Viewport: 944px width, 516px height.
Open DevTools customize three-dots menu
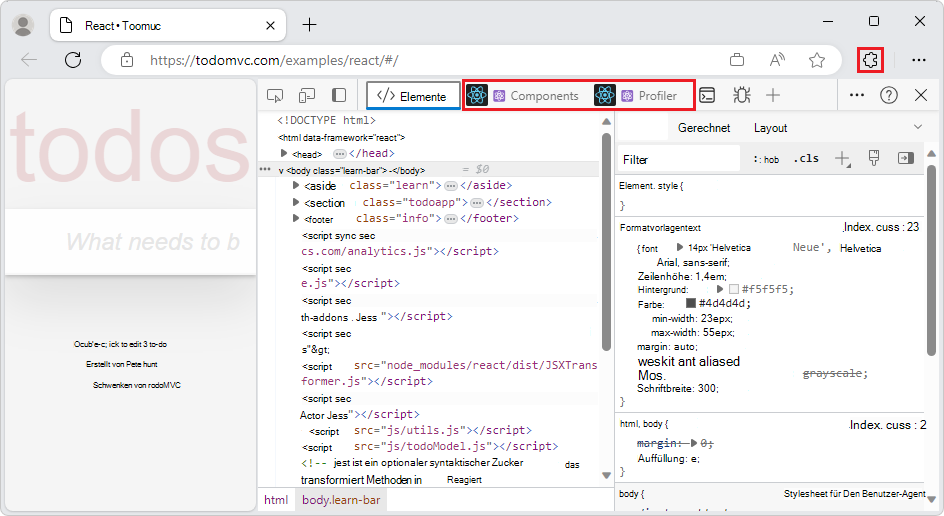857,95
